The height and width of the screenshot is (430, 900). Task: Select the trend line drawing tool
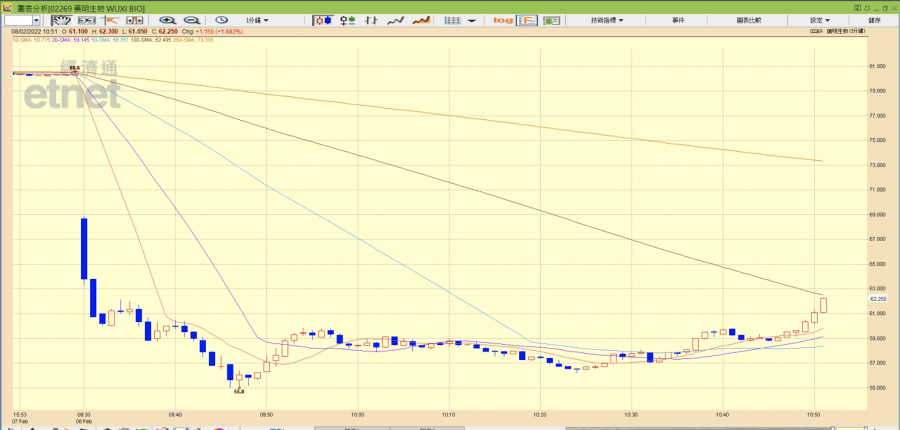coord(114,20)
